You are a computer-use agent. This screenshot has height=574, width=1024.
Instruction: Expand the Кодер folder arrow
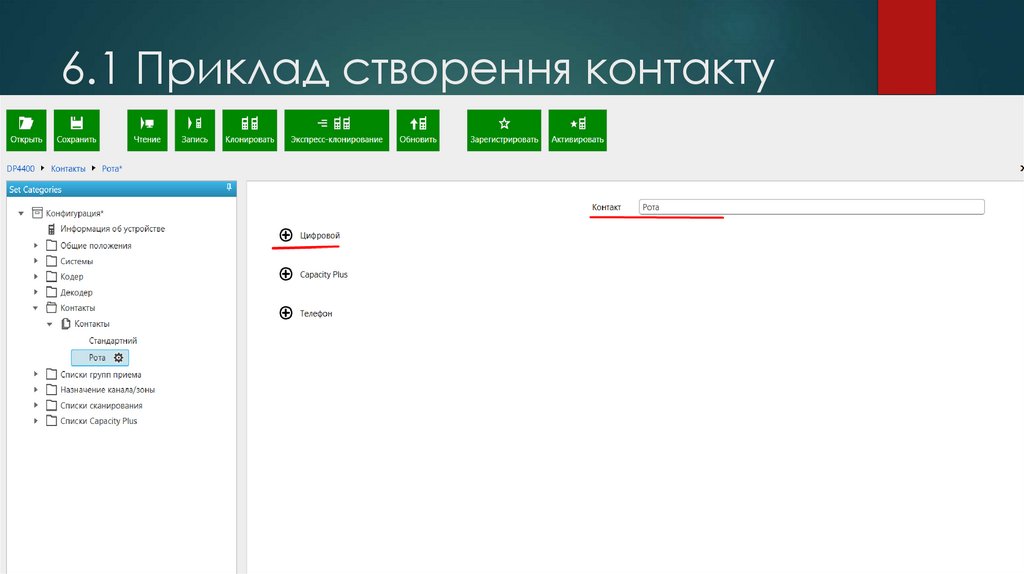point(36,277)
